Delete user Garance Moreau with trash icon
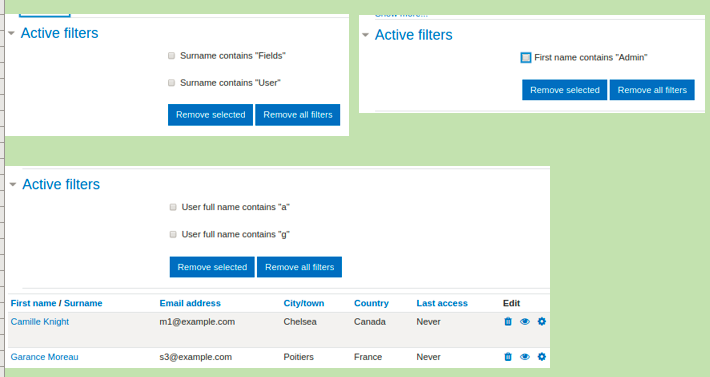Viewport: 710px width, 377px height. (x=508, y=357)
